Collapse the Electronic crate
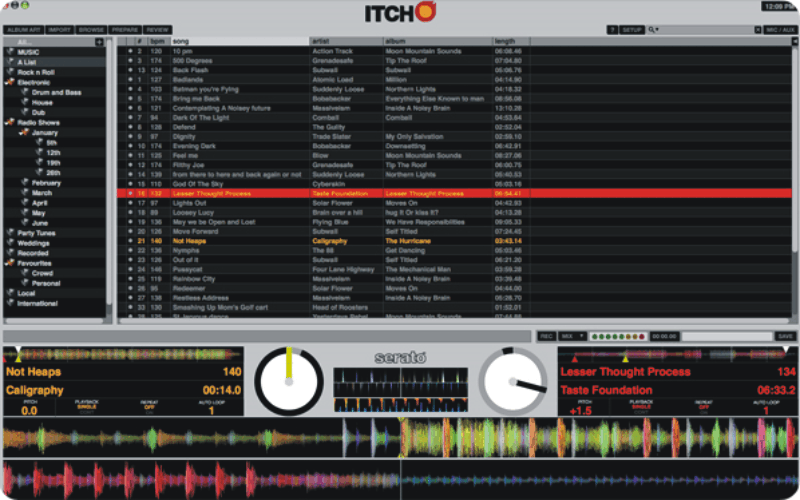The height and width of the screenshot is (500, 800). point(9,82)
